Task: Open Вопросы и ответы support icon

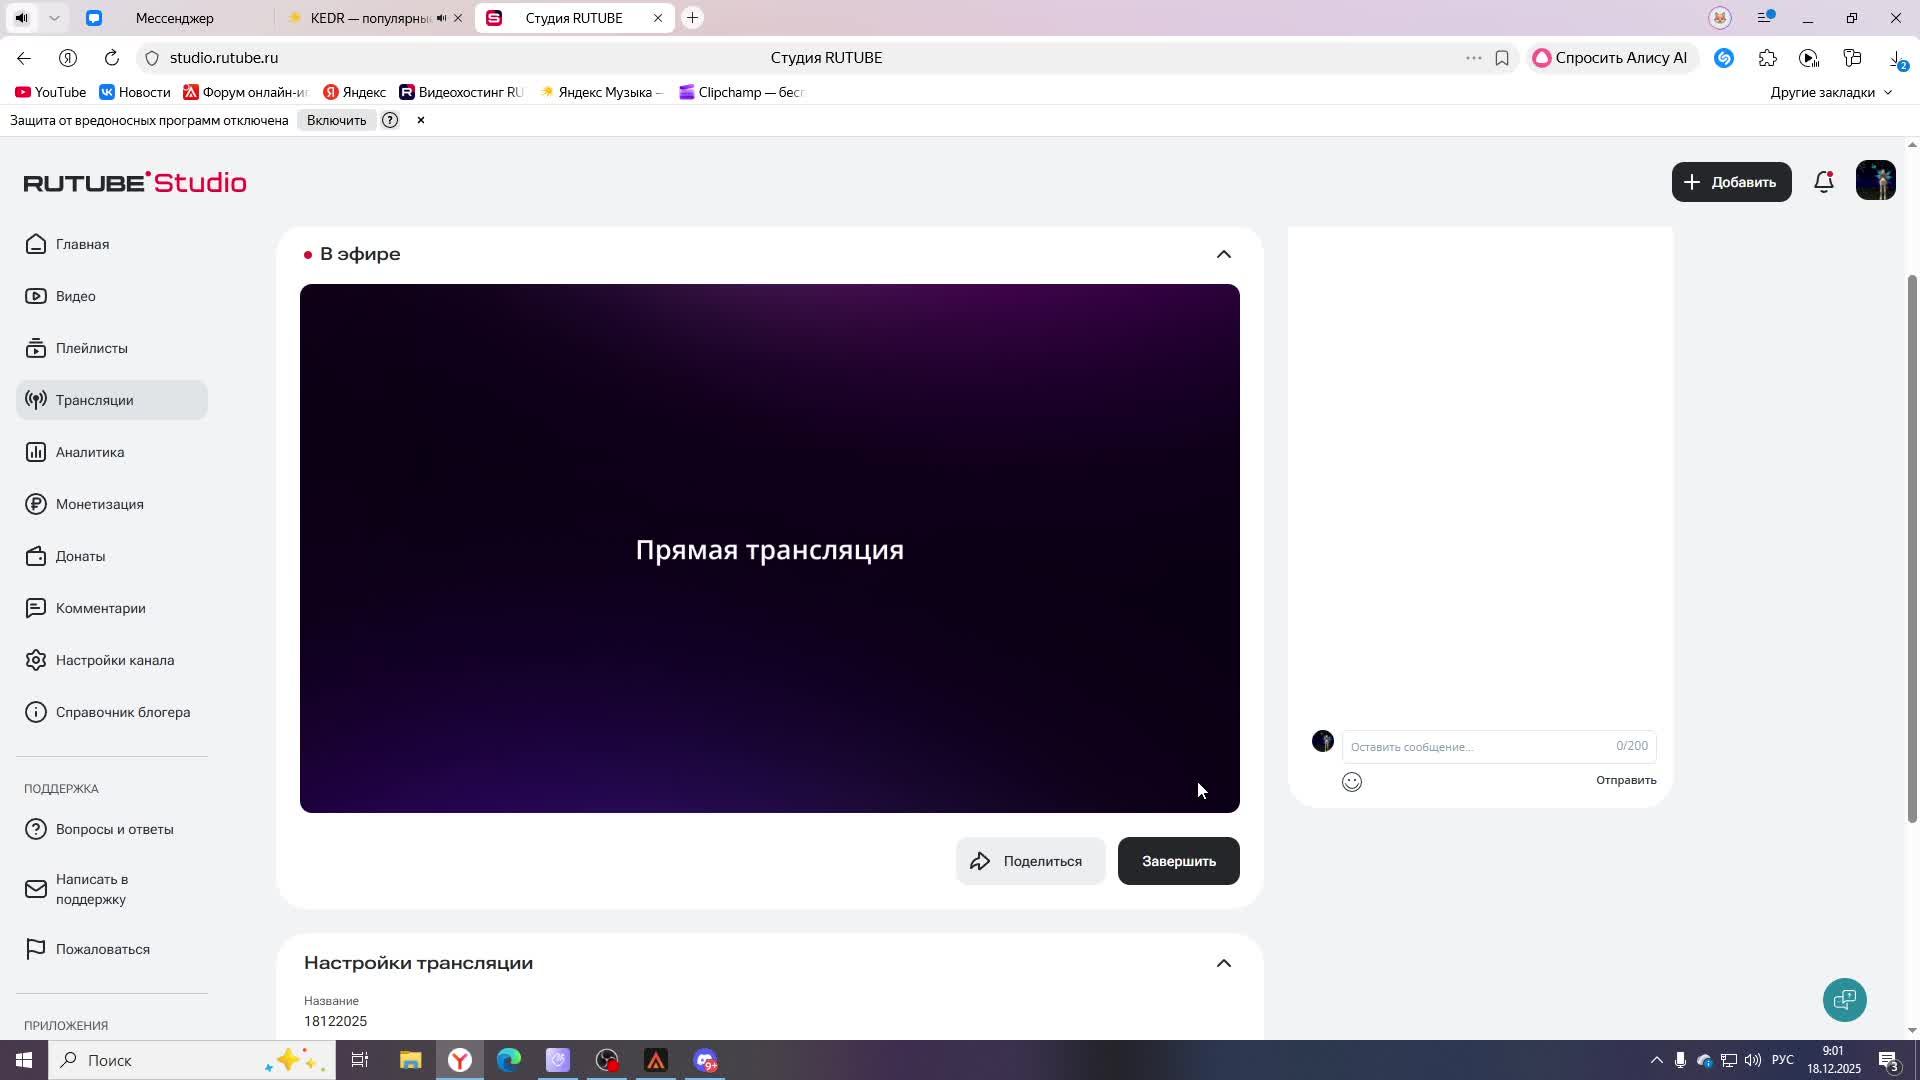Action: (36, 829)
